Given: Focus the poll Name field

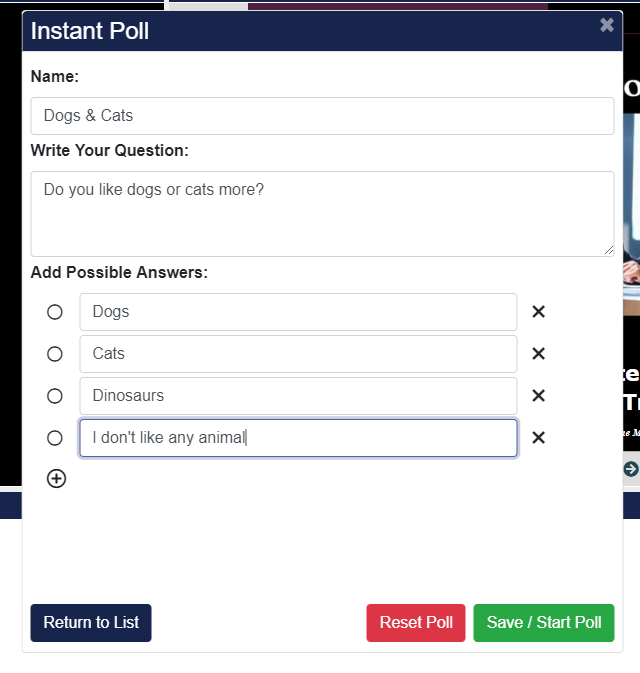Looking at the screenshot, I should coord(322,116).
